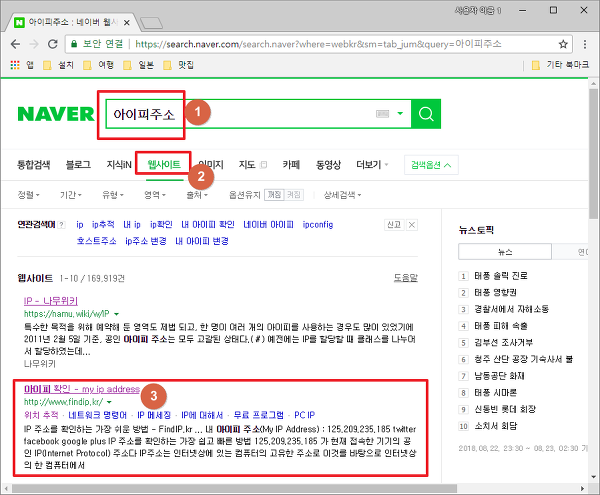Switch to the 카페 tab
This screenshot has width=600, height=495.
(x=291, y=165)
